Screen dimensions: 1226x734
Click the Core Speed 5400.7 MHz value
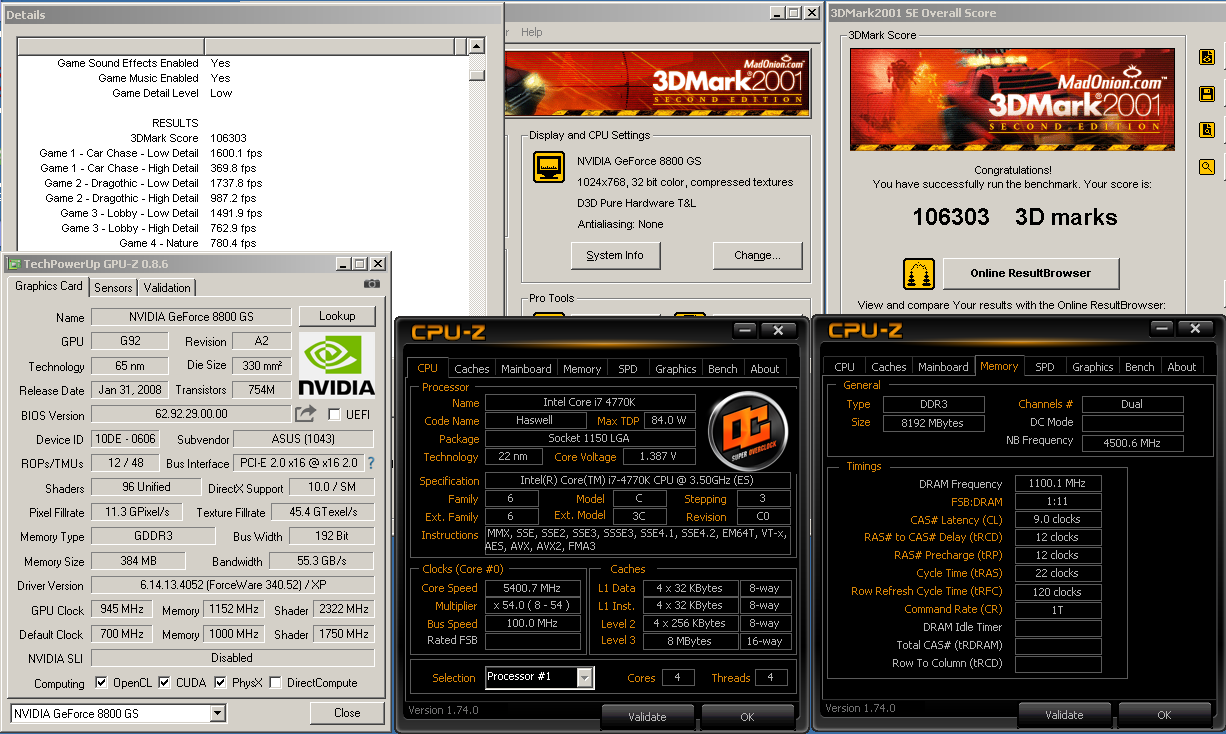coord(533,588)
